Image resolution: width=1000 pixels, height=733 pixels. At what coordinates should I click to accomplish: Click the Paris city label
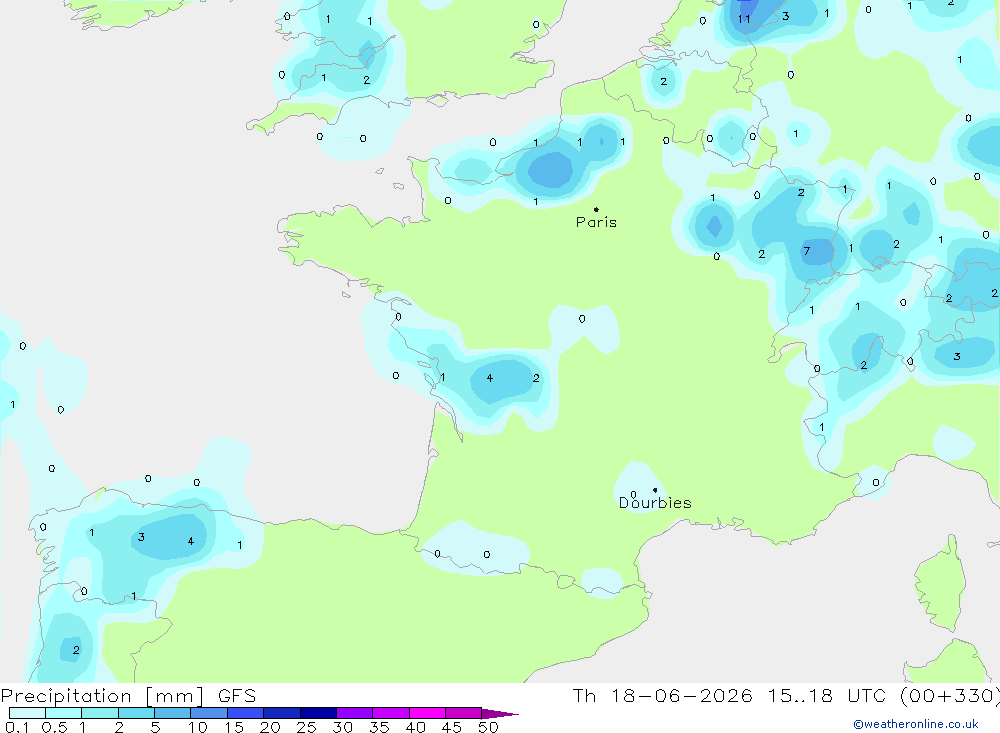tap(596, 222)
